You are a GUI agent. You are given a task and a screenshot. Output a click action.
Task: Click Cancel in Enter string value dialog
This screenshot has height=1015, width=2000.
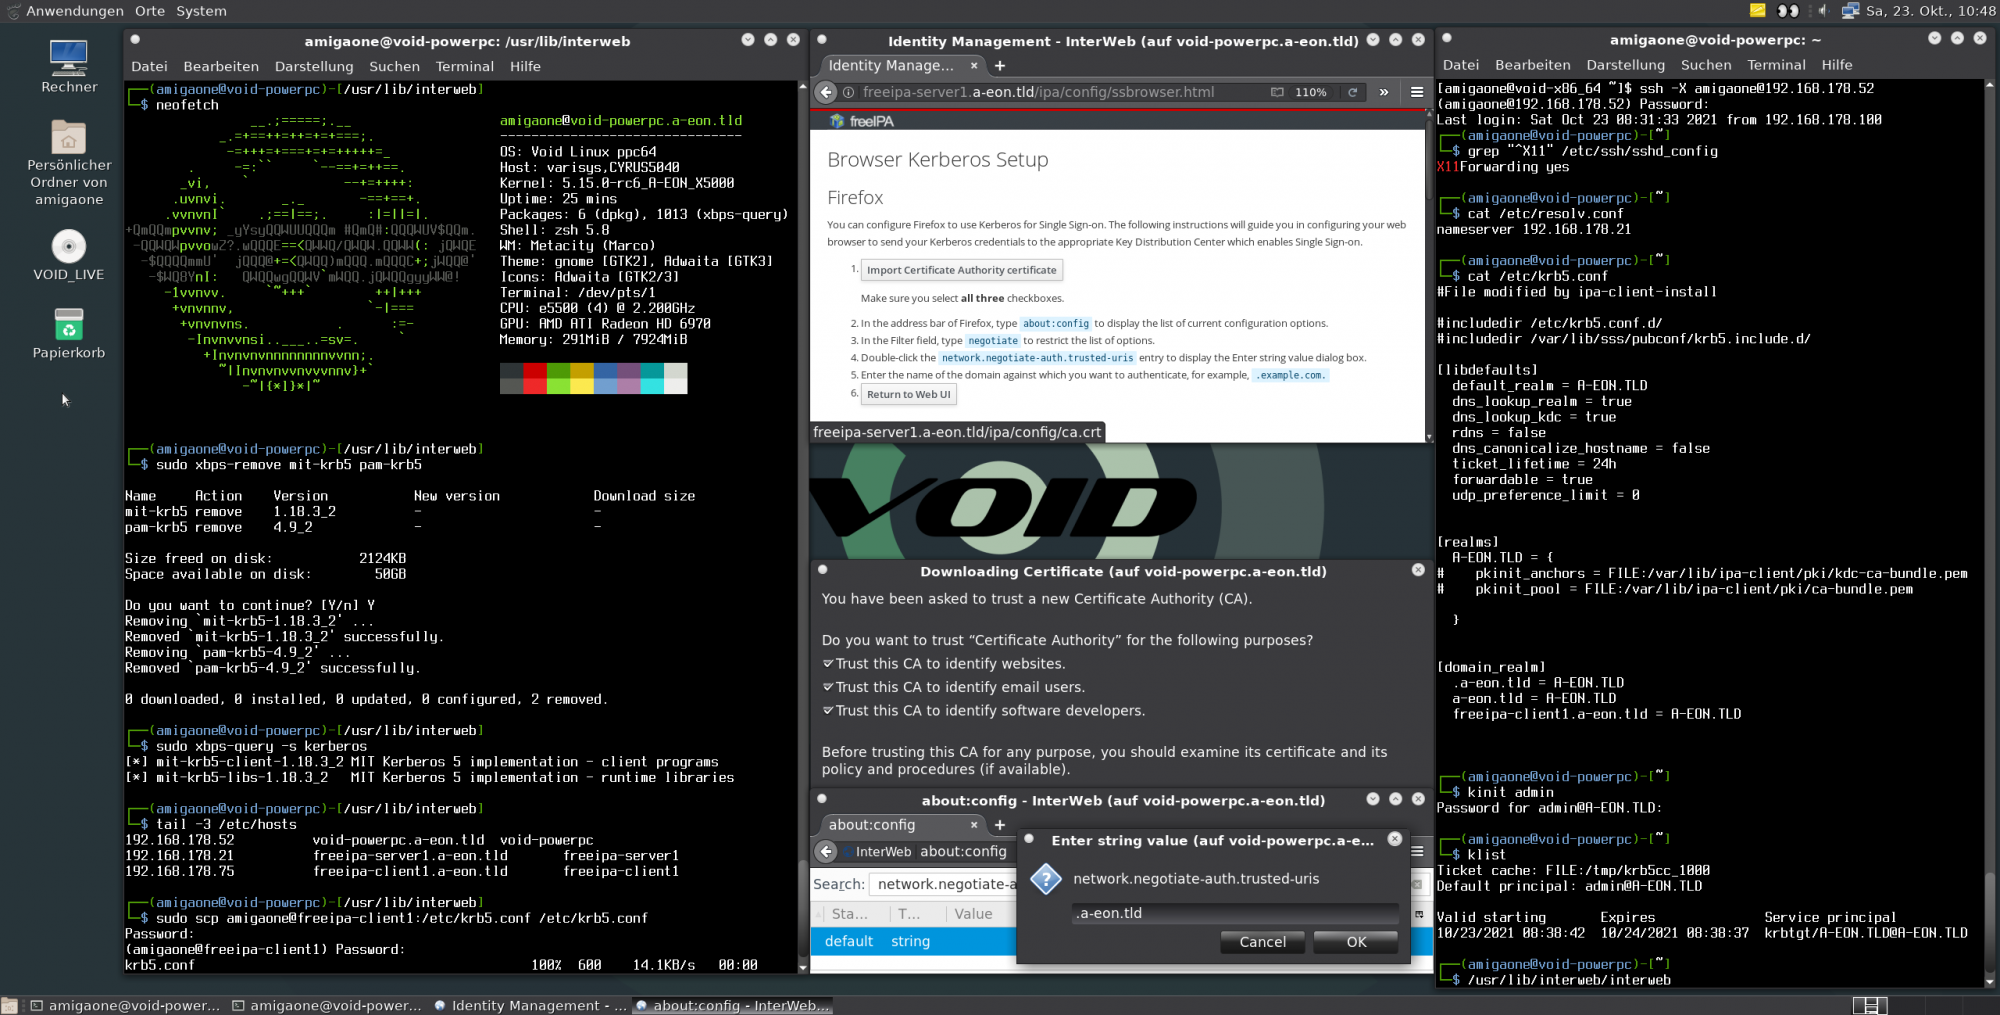(1263, 942)
